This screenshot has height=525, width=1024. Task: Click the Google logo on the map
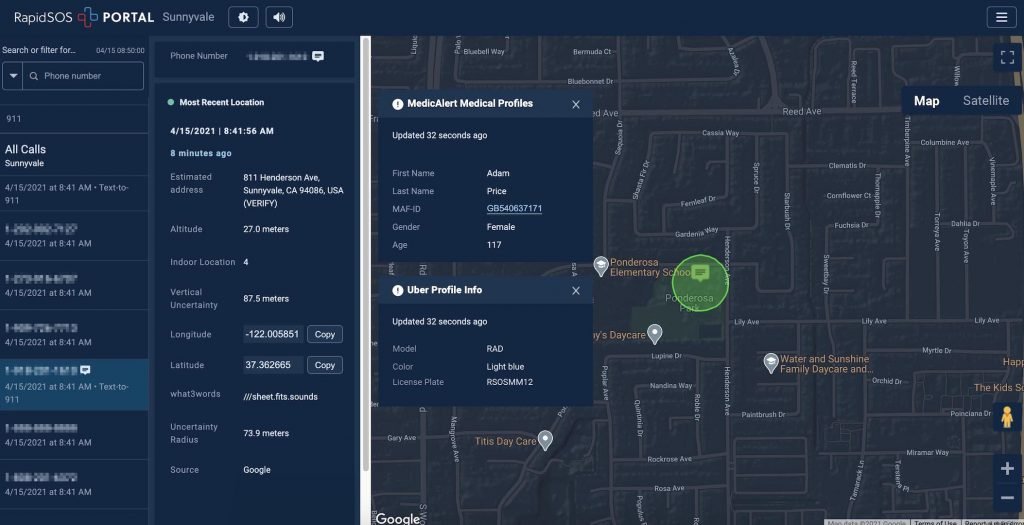(x=398, y=518)
